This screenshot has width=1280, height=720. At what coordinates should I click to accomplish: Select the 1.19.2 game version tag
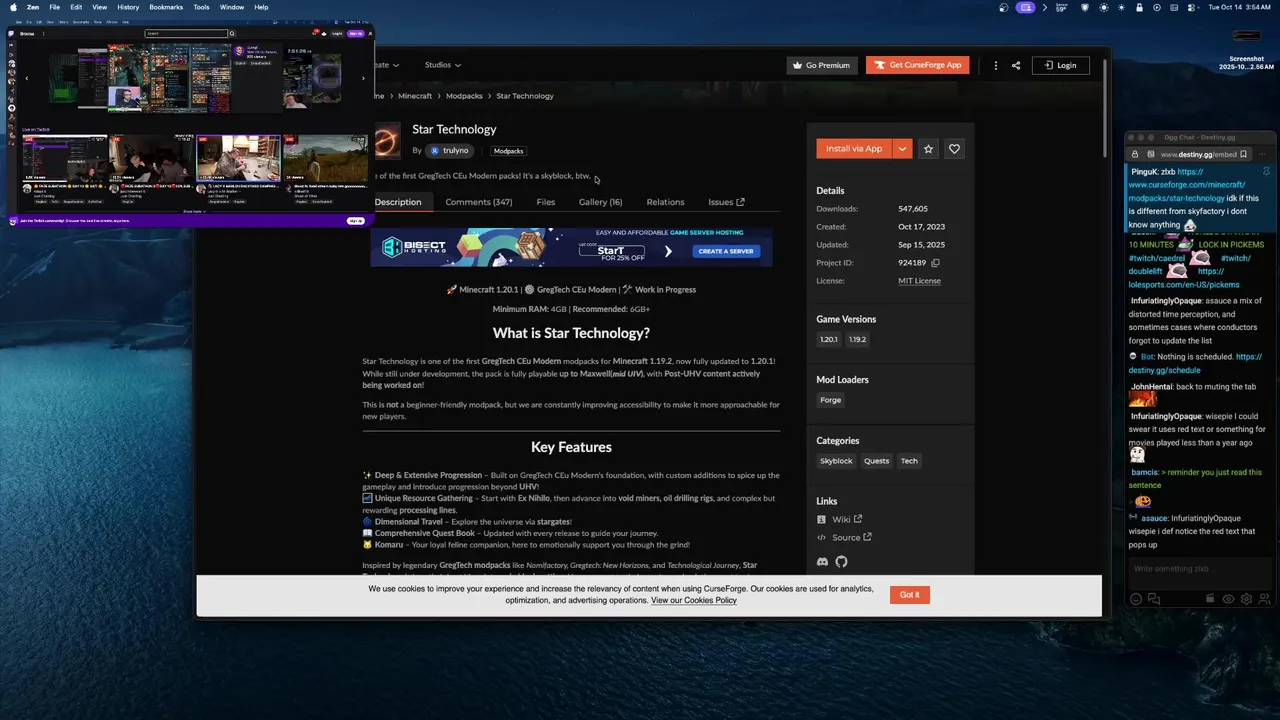click(858, 340)
